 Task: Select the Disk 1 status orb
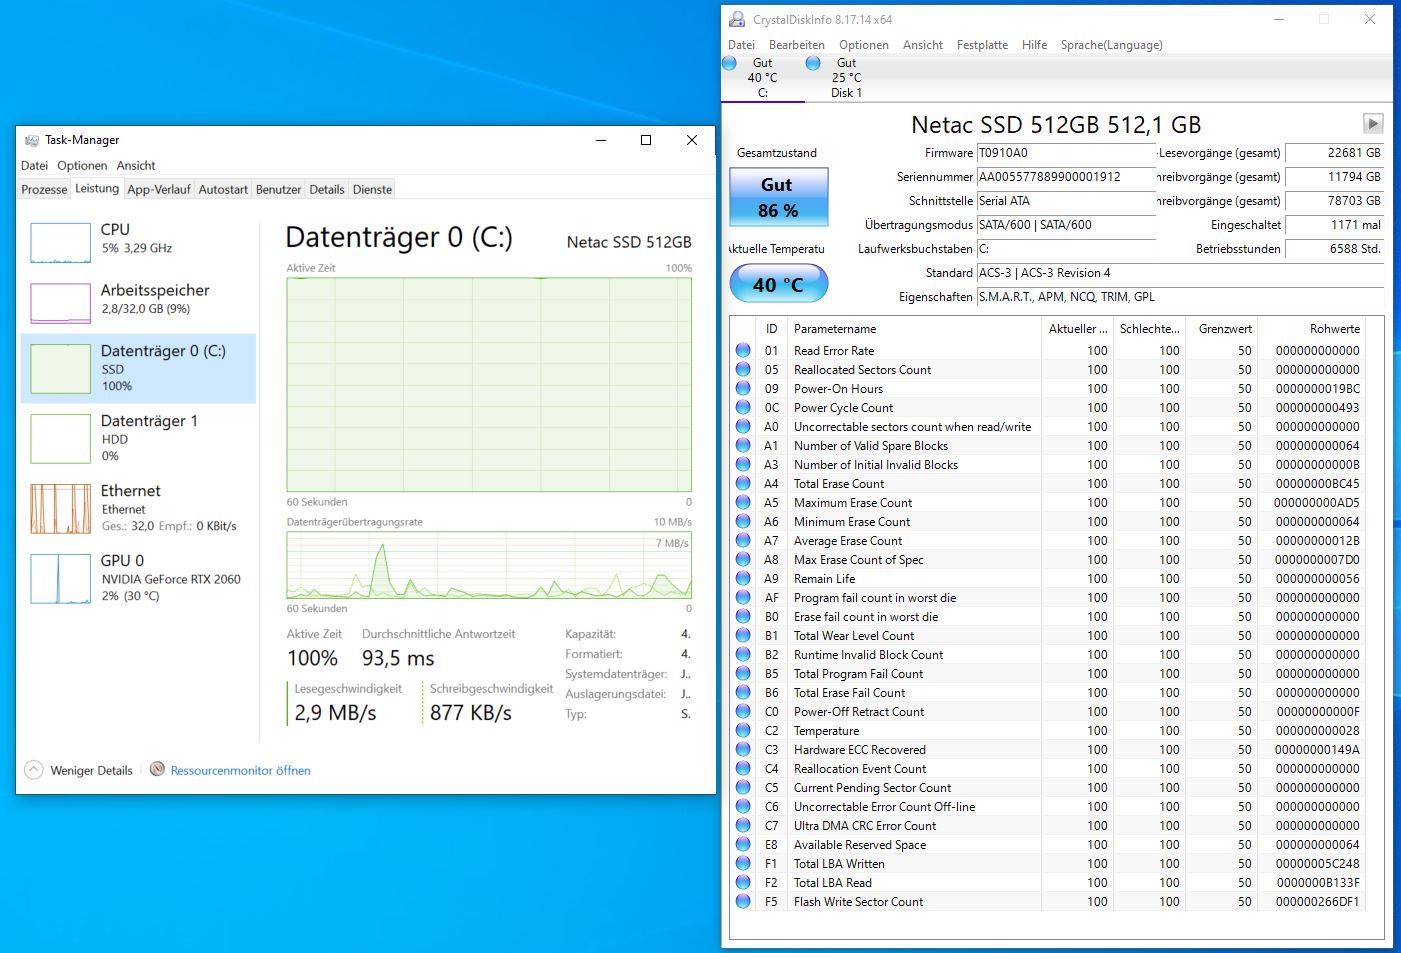tap(813, 63)
